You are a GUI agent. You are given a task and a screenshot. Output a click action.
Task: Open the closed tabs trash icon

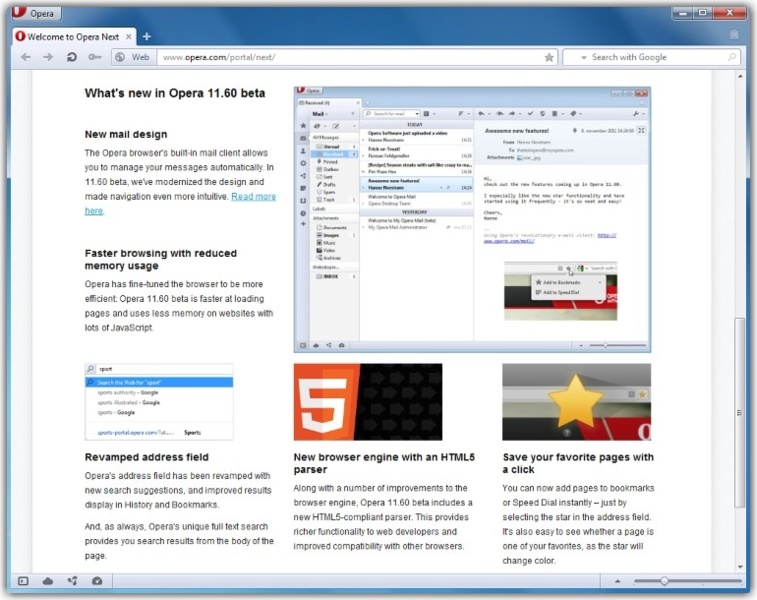coord(734,35)
